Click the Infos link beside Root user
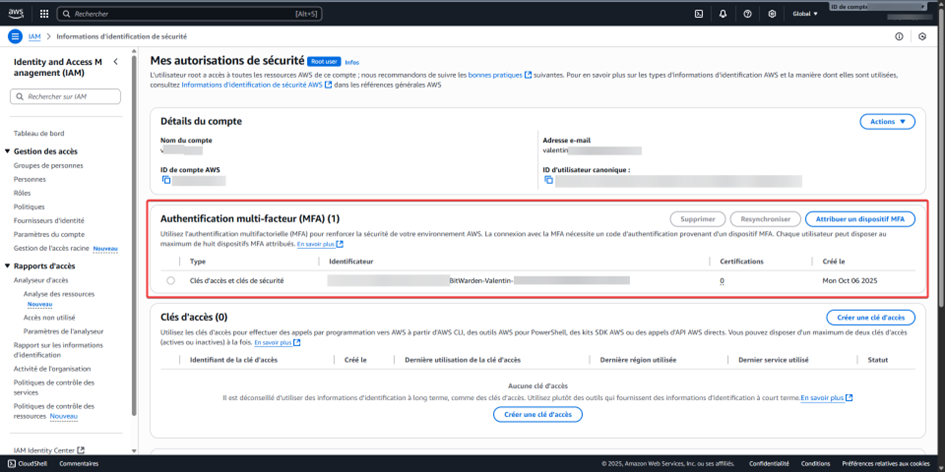The image size is (945, 472). [x=352, y=62]
